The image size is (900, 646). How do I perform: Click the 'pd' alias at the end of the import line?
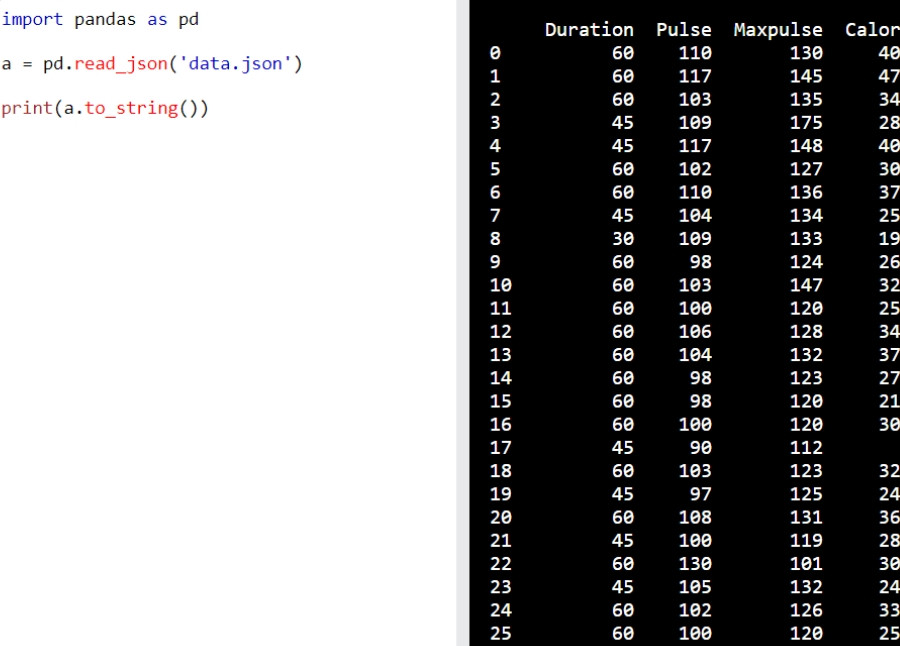click(189, 20)
